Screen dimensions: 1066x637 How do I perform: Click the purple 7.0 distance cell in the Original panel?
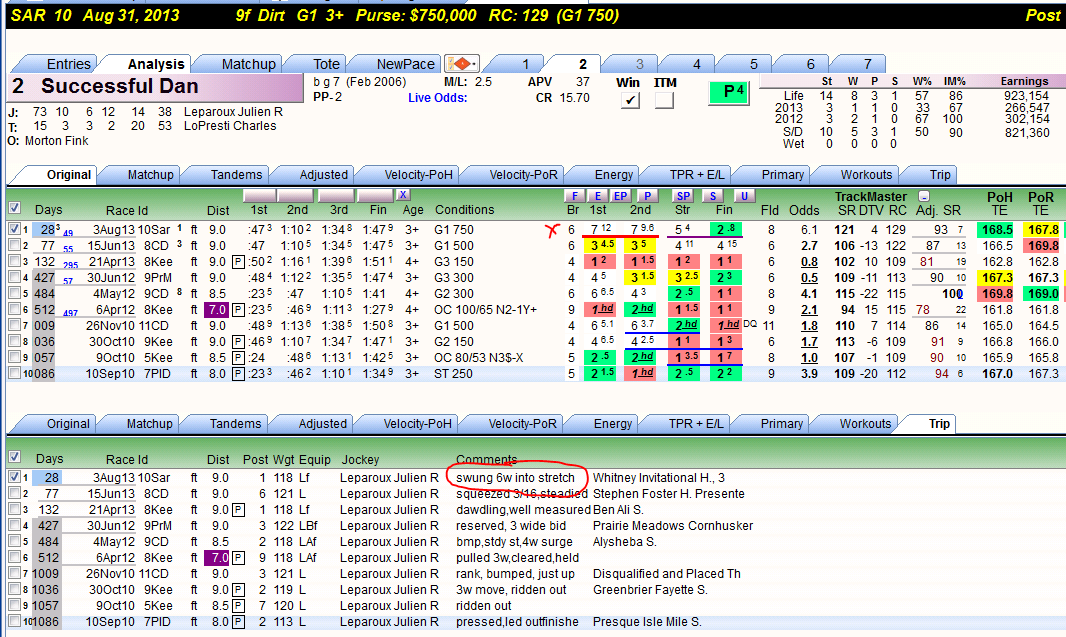217,310
